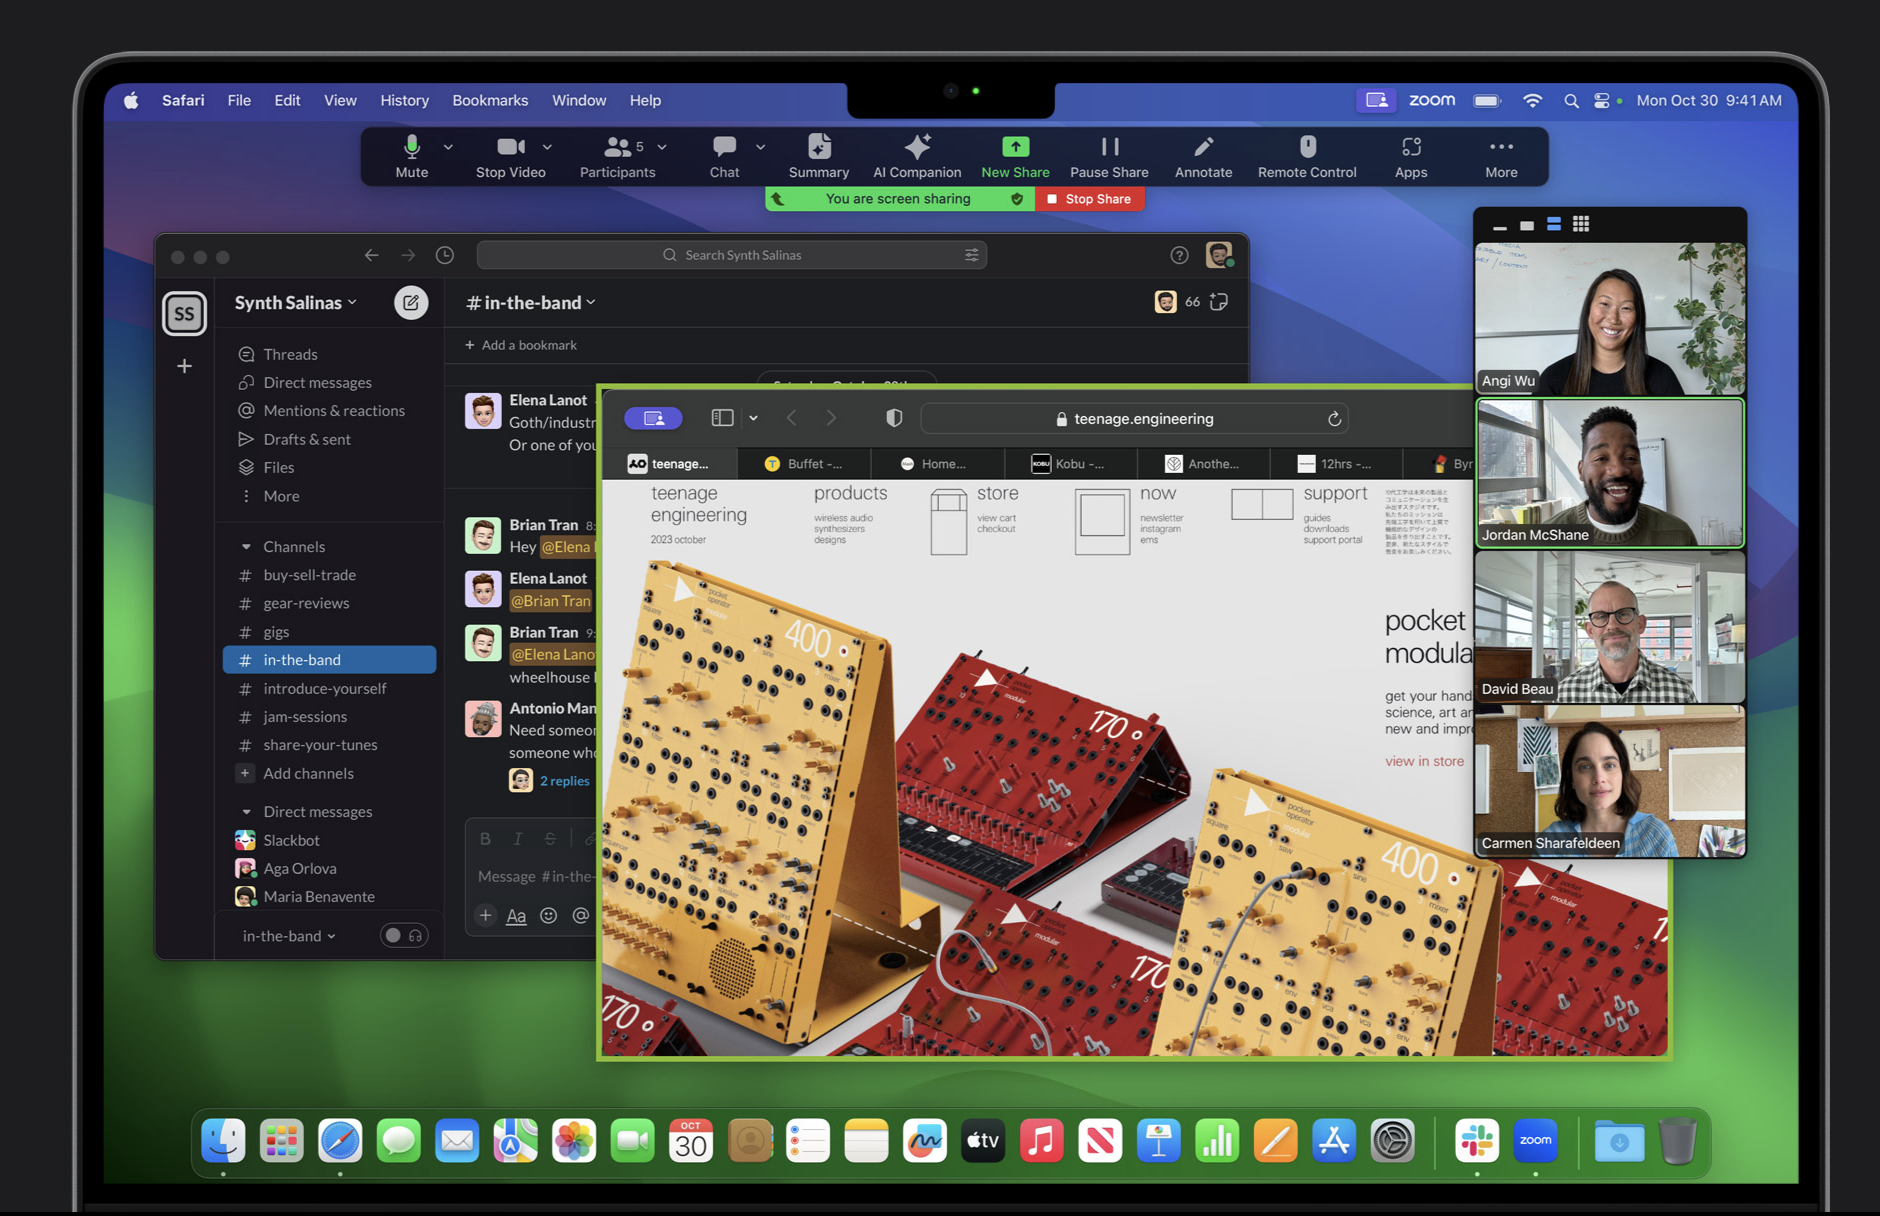This screenshot has height=1216, width=1880.
Task: Open the 2 replies thread
Action: [565, 781]
